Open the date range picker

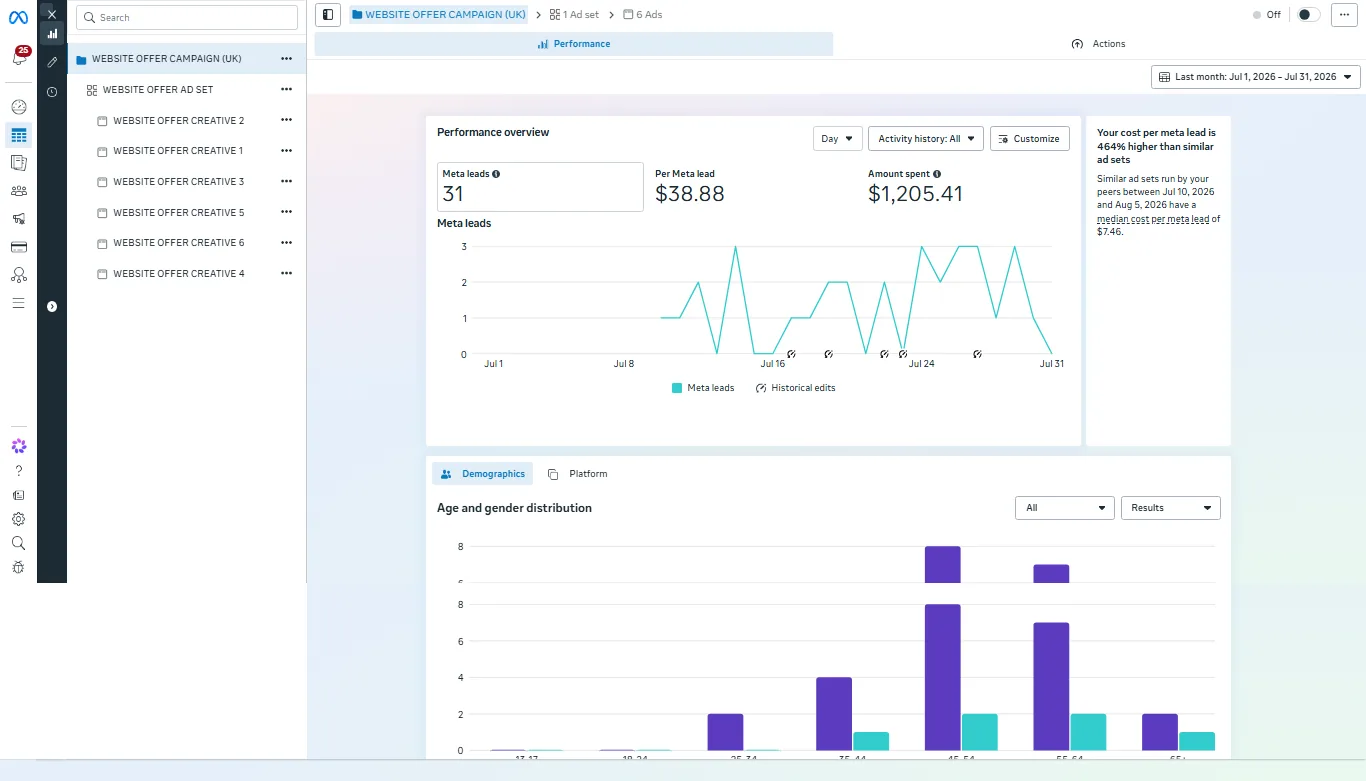tap(1256, 77)
